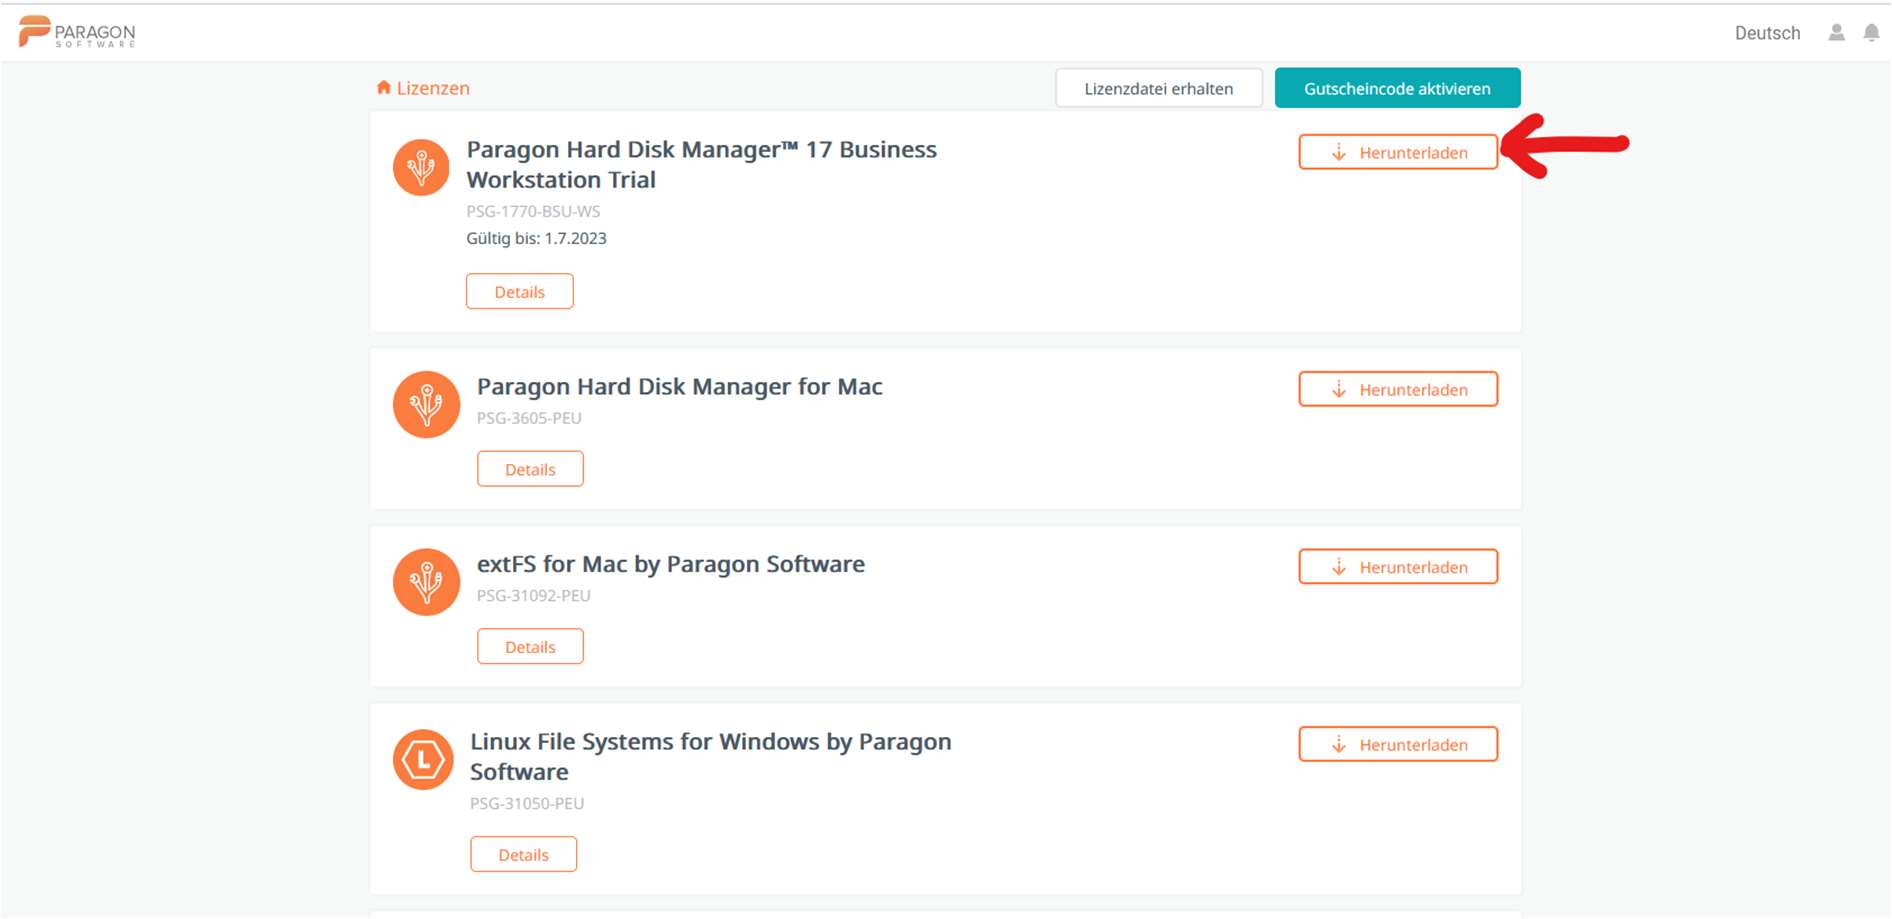Click the extFS for Mac product icon
The image size is (1892, 919).
tap(426, 582)
